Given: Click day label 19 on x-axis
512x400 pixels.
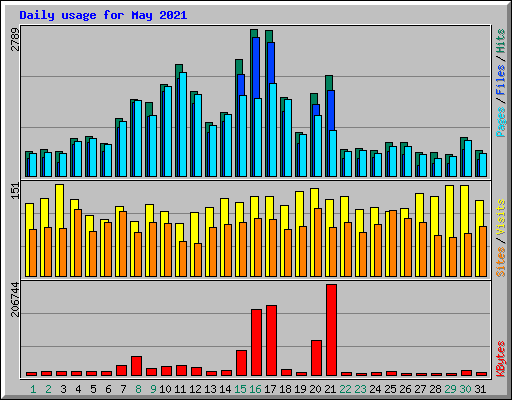Looking at the screenshot, I should 300,389.
